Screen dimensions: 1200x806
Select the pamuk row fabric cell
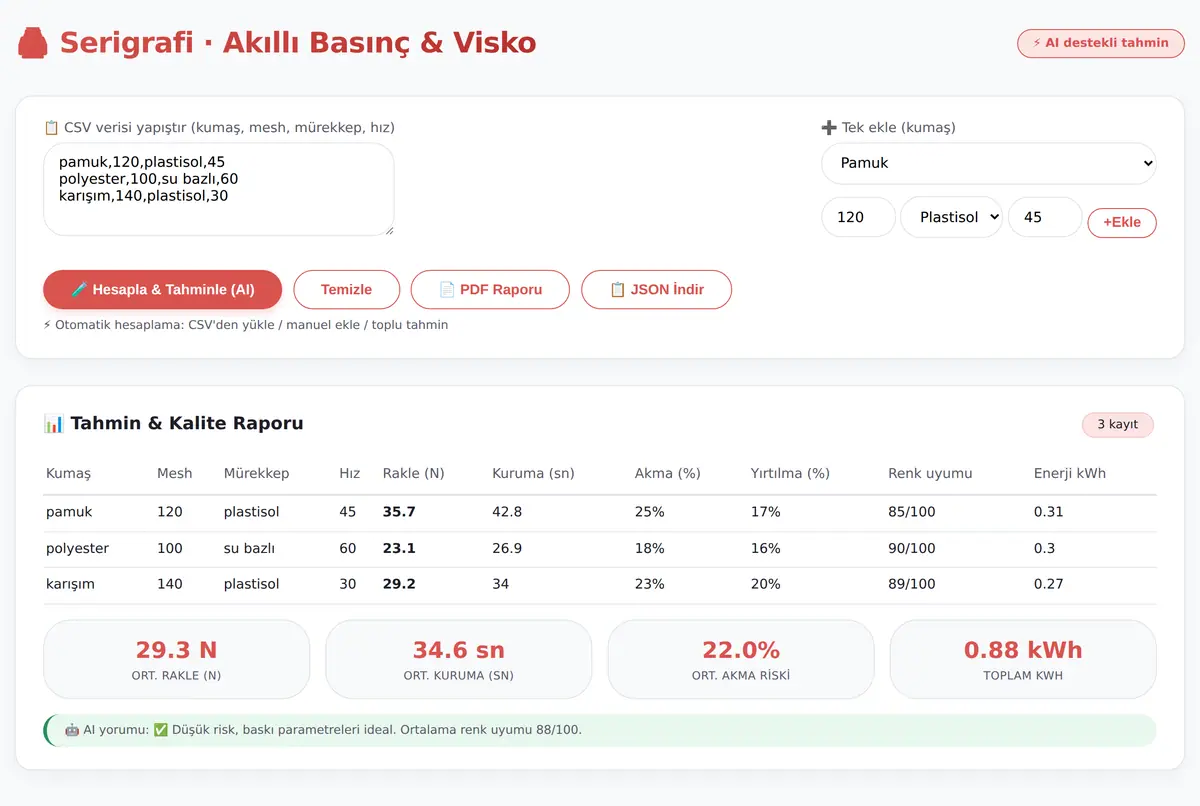69,512
